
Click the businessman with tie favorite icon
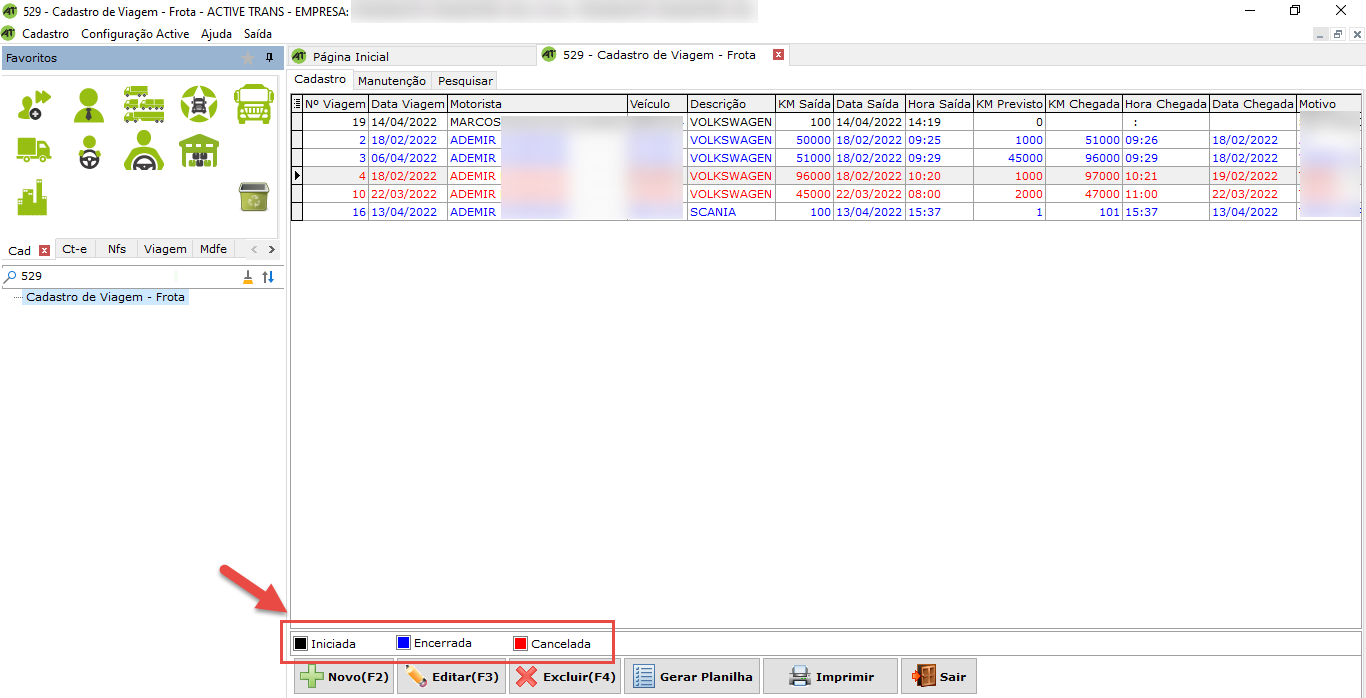[x=88, y=104]
